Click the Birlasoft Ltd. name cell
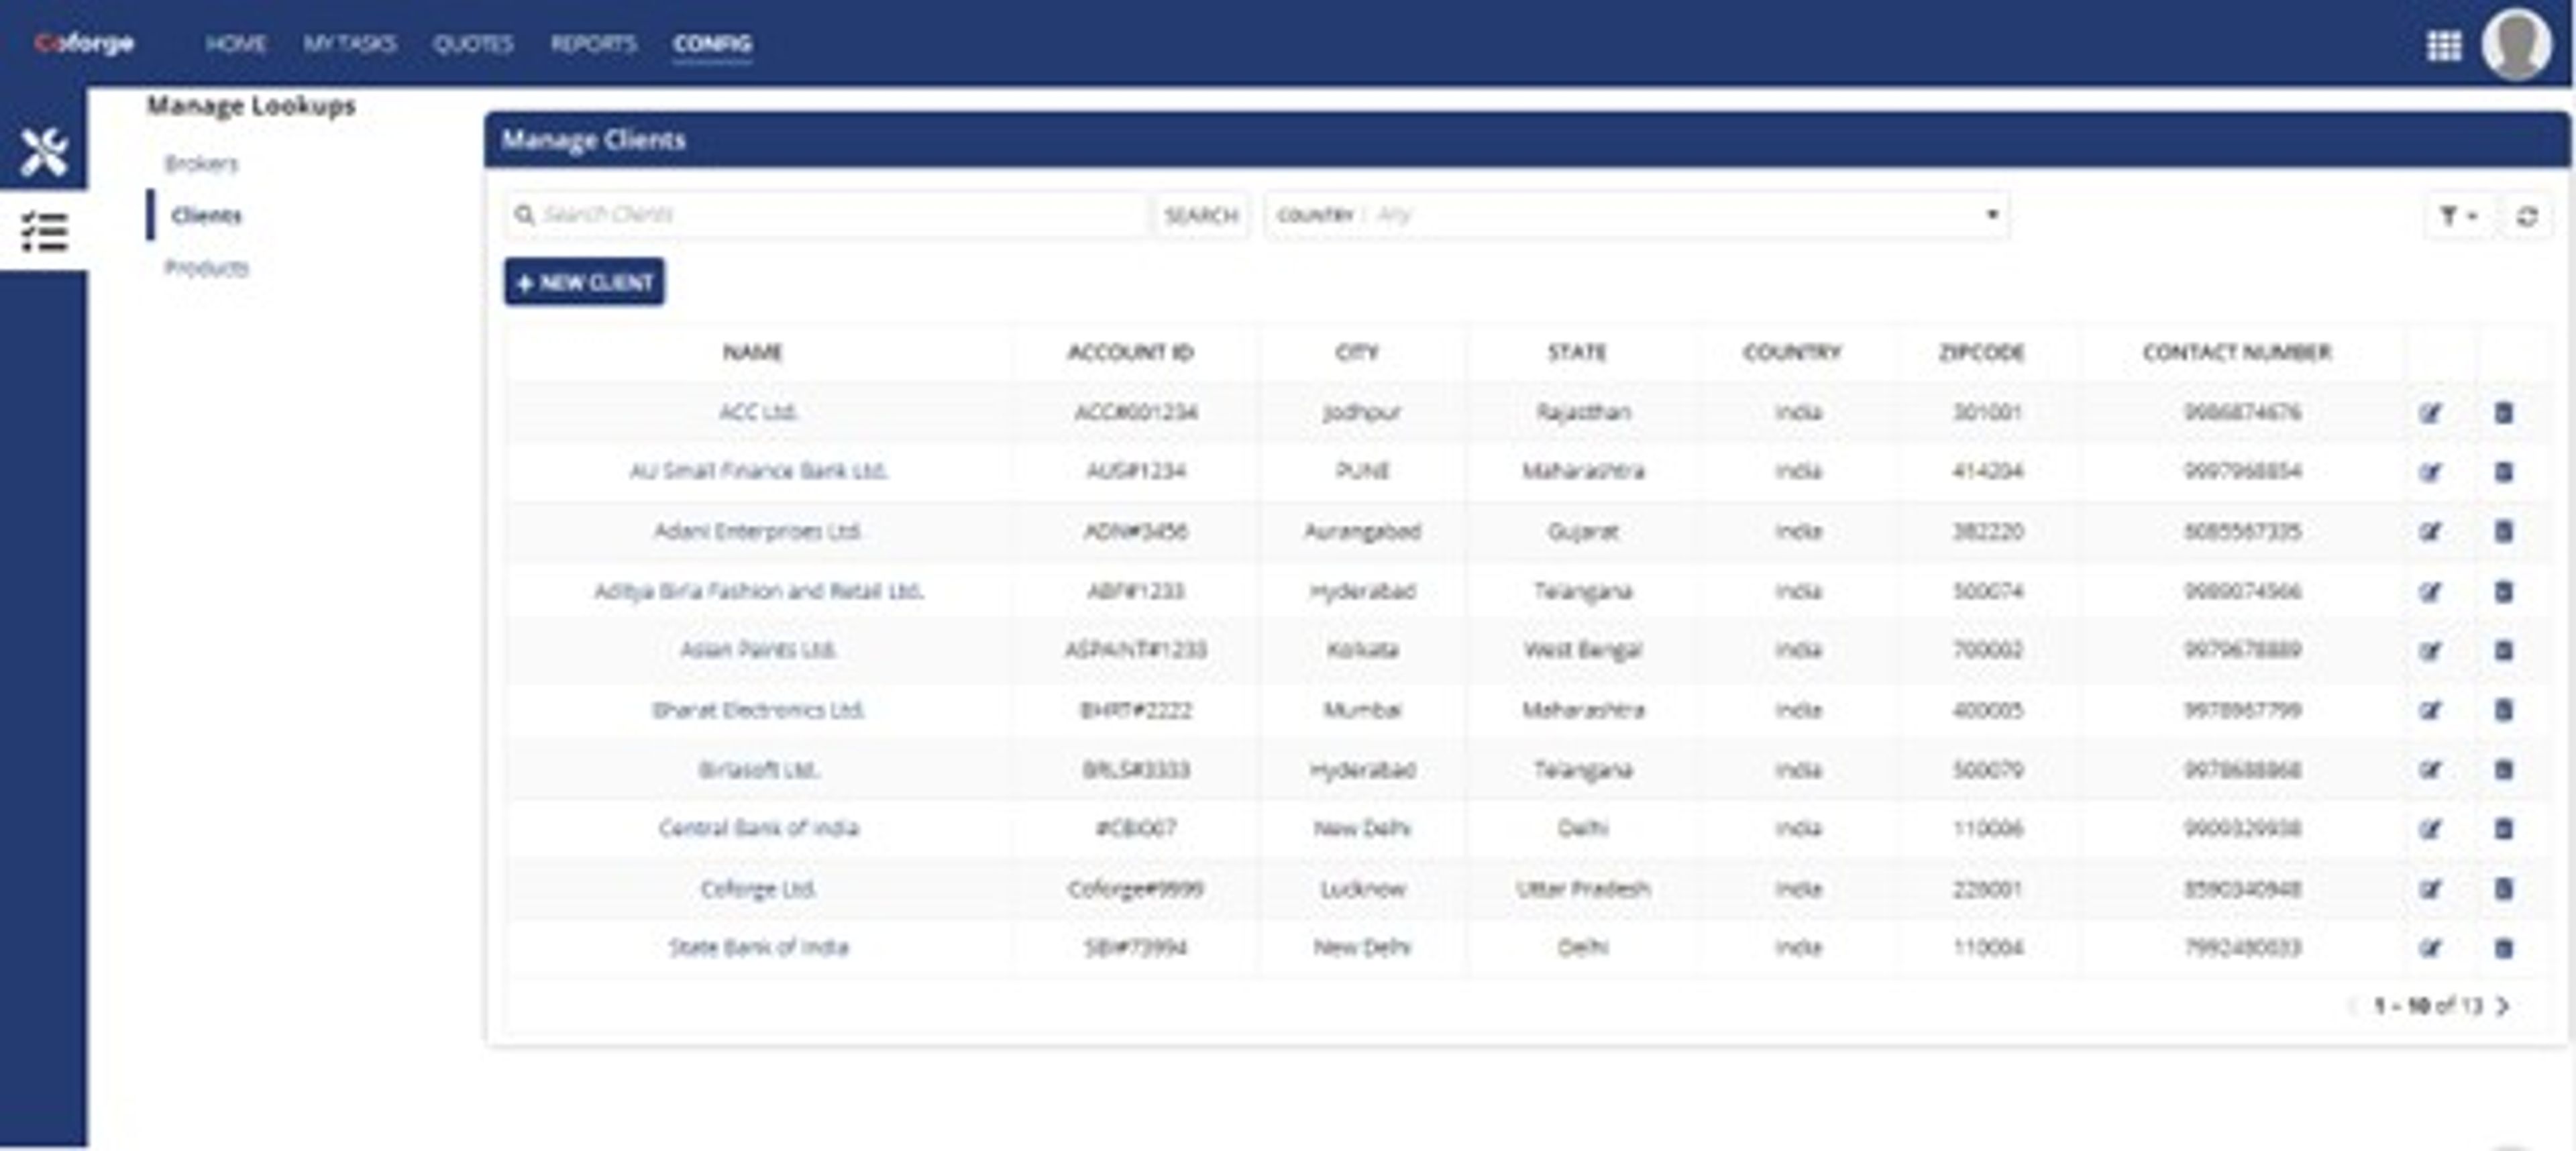 click(758, 769)
